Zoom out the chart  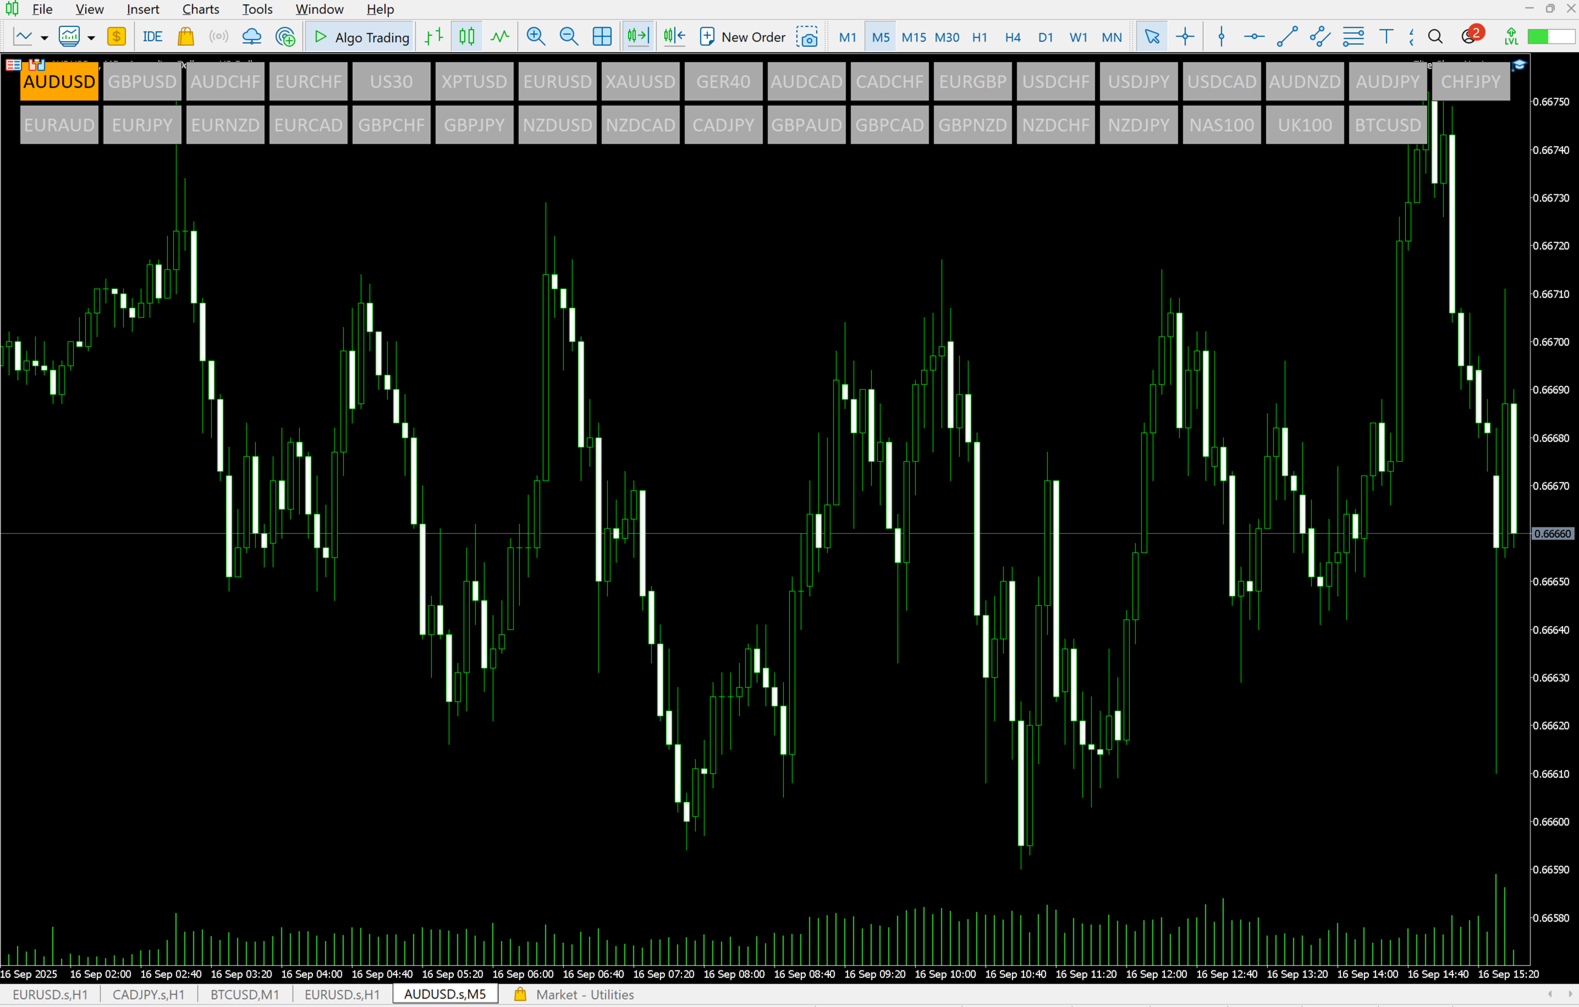[569, 37]
